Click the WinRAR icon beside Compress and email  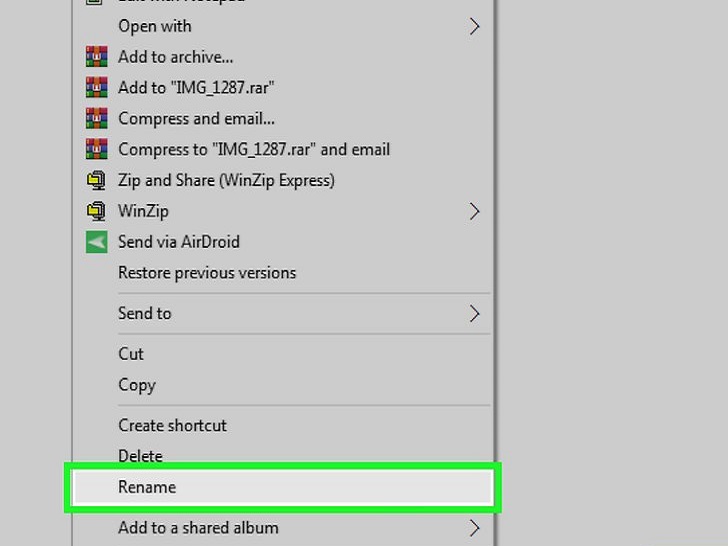coord(97,118)
